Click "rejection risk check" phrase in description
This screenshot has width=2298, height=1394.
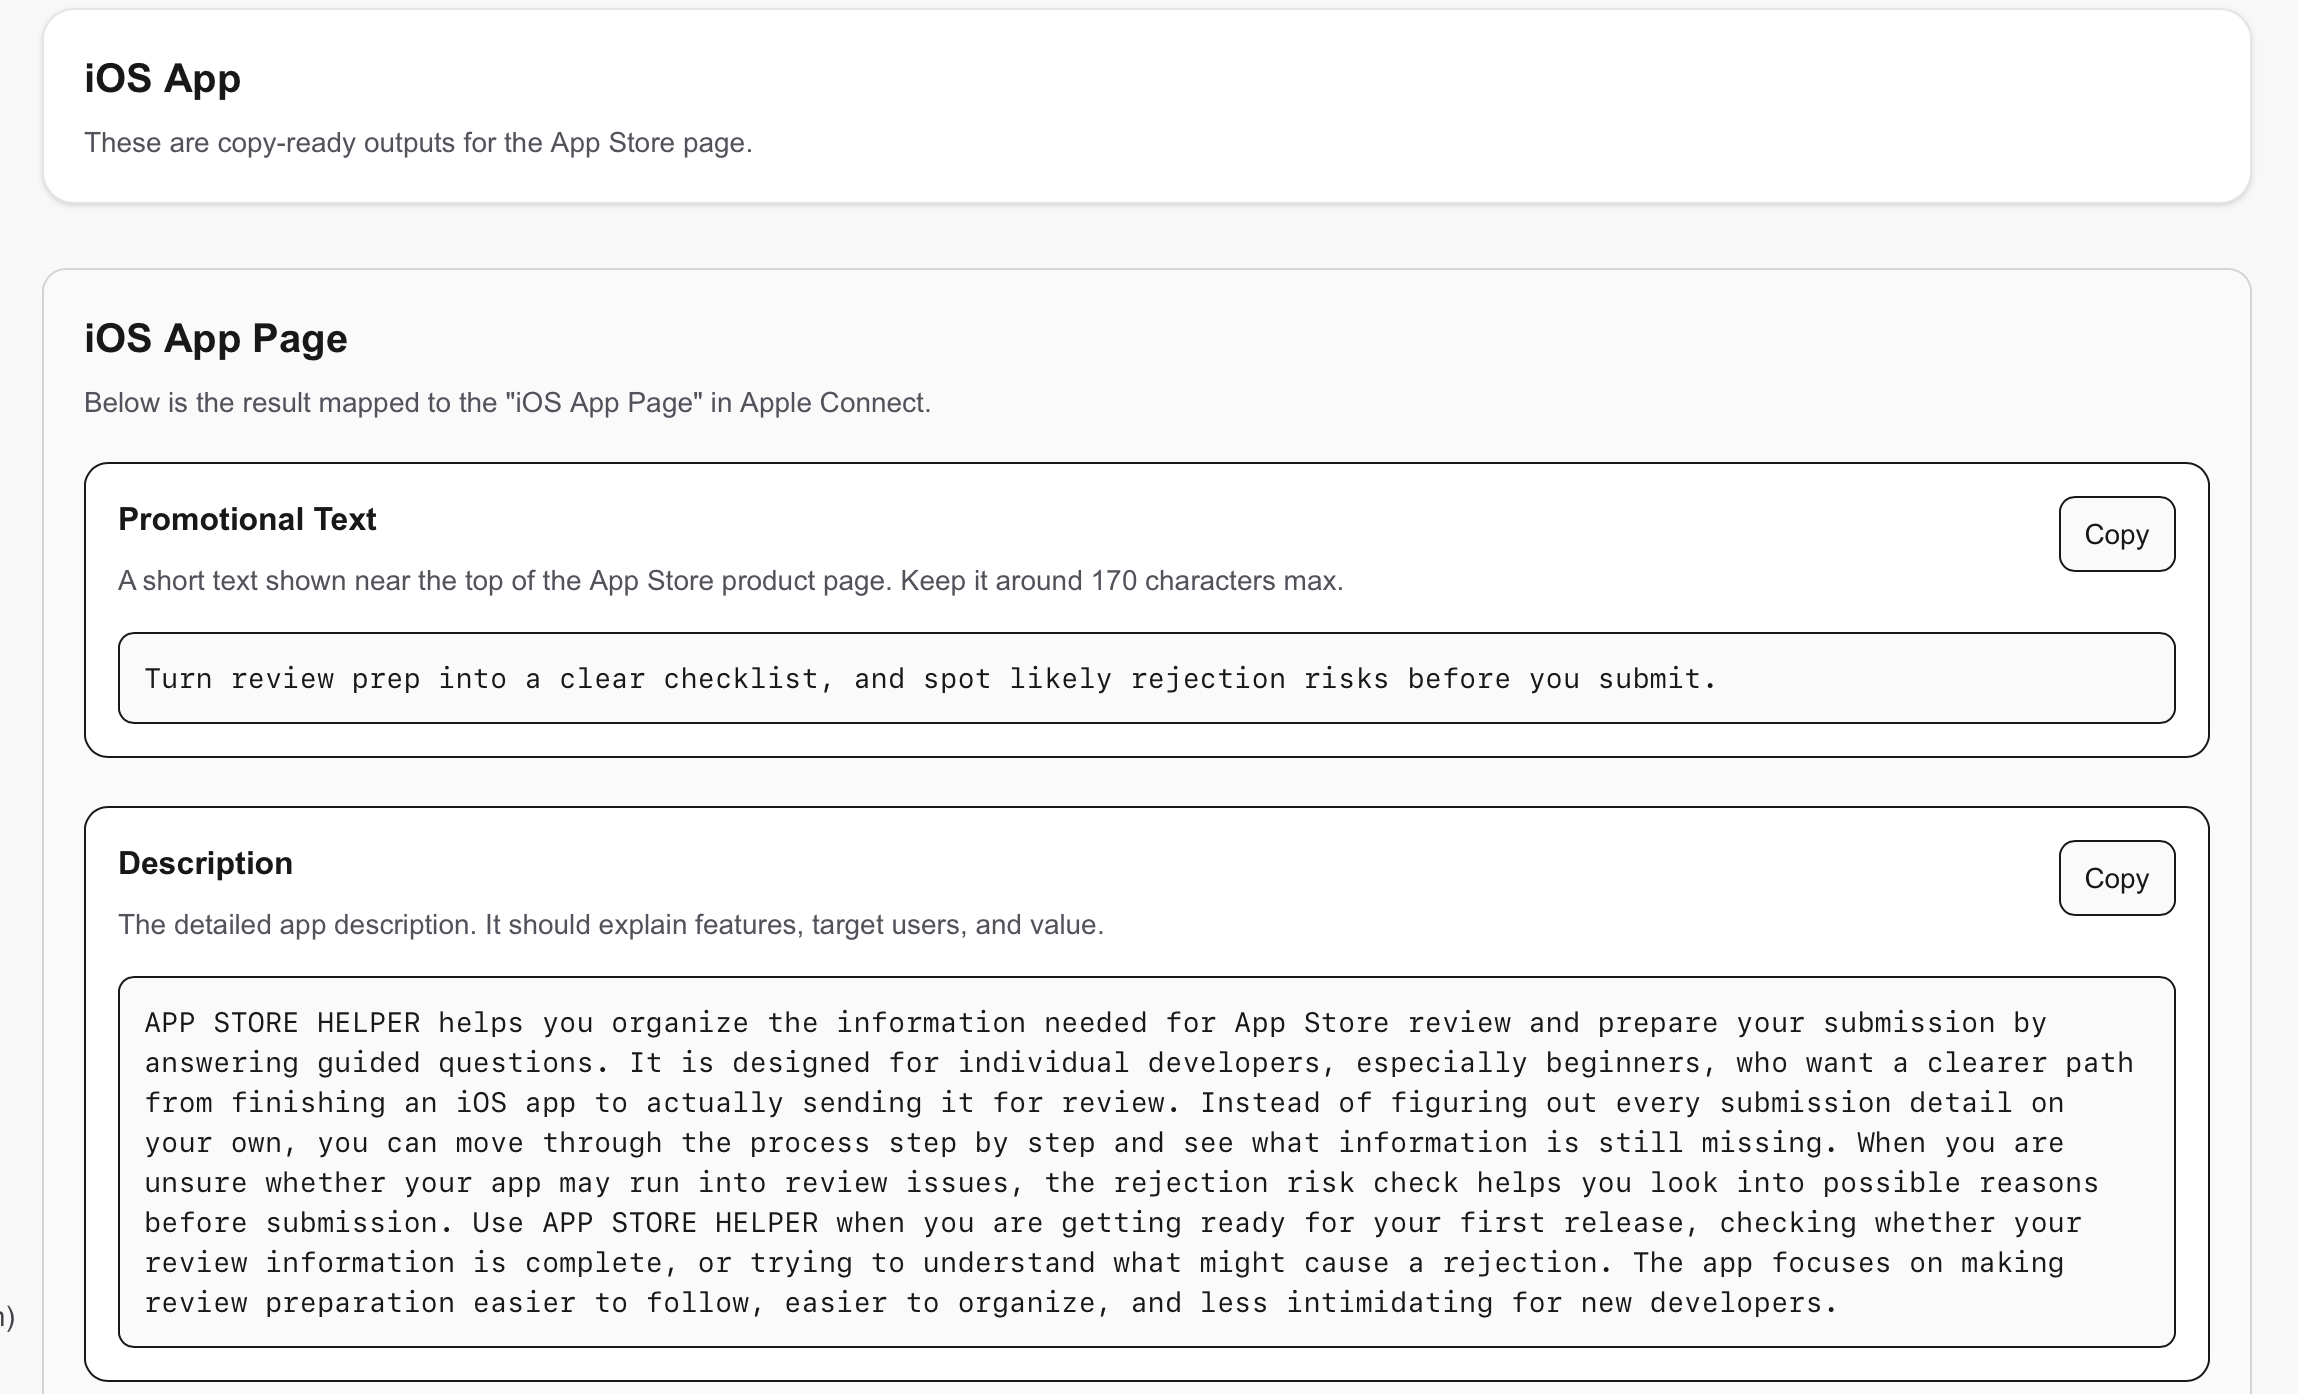(x=1286, y=1183)
